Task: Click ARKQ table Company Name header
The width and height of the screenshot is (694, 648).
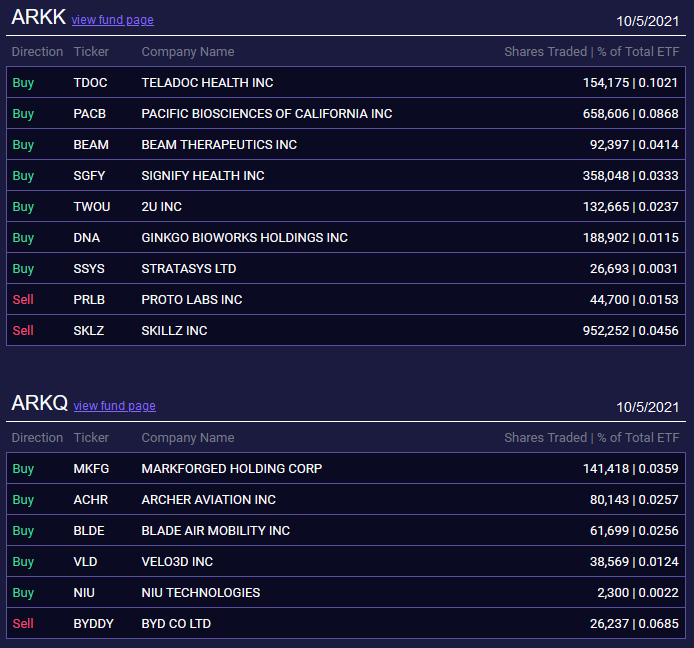Action: tap(188, 438)
